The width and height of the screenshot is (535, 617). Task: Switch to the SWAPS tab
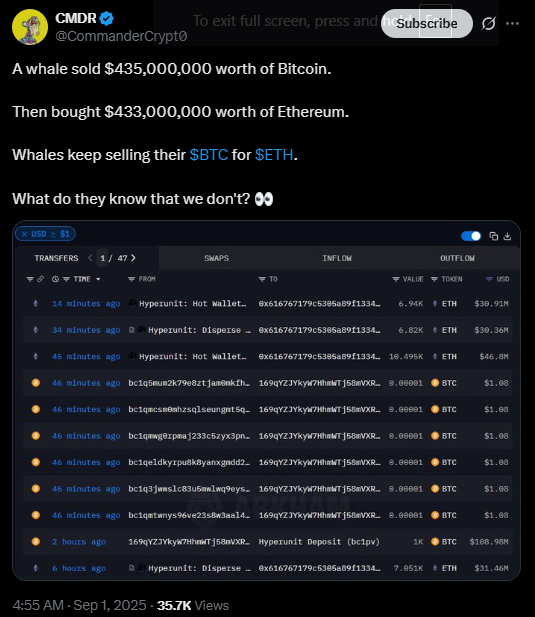click(216, 258)
